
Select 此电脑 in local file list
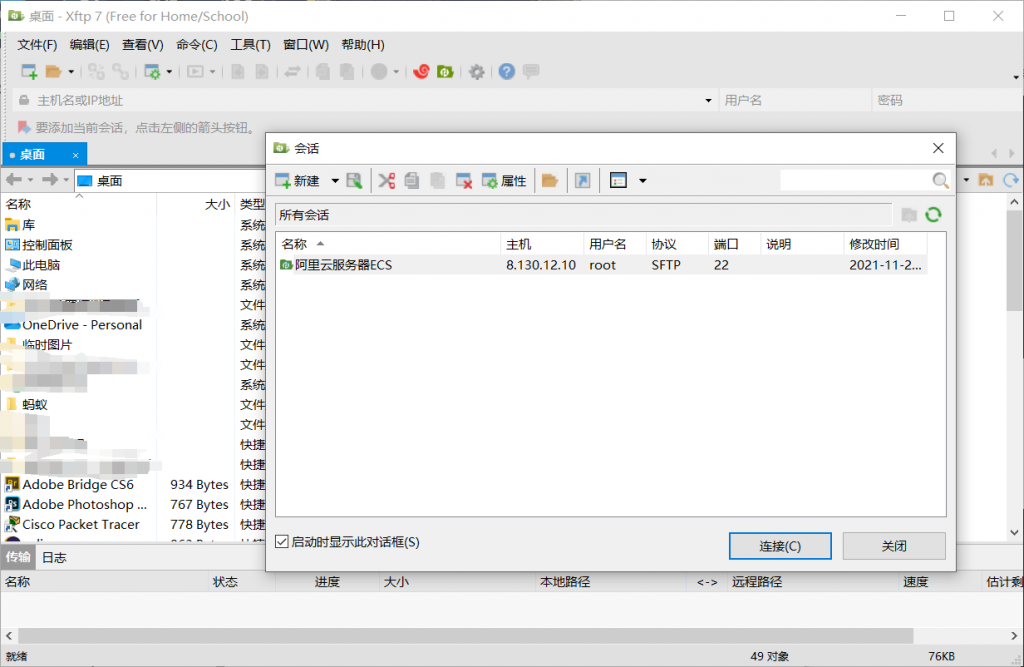pos(33,265)
